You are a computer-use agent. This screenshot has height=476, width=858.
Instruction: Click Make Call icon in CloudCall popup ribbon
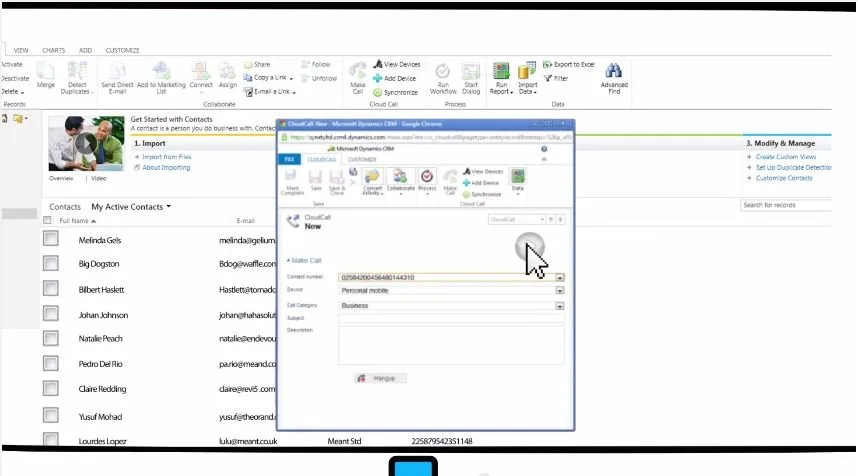(x=450, y=182)
